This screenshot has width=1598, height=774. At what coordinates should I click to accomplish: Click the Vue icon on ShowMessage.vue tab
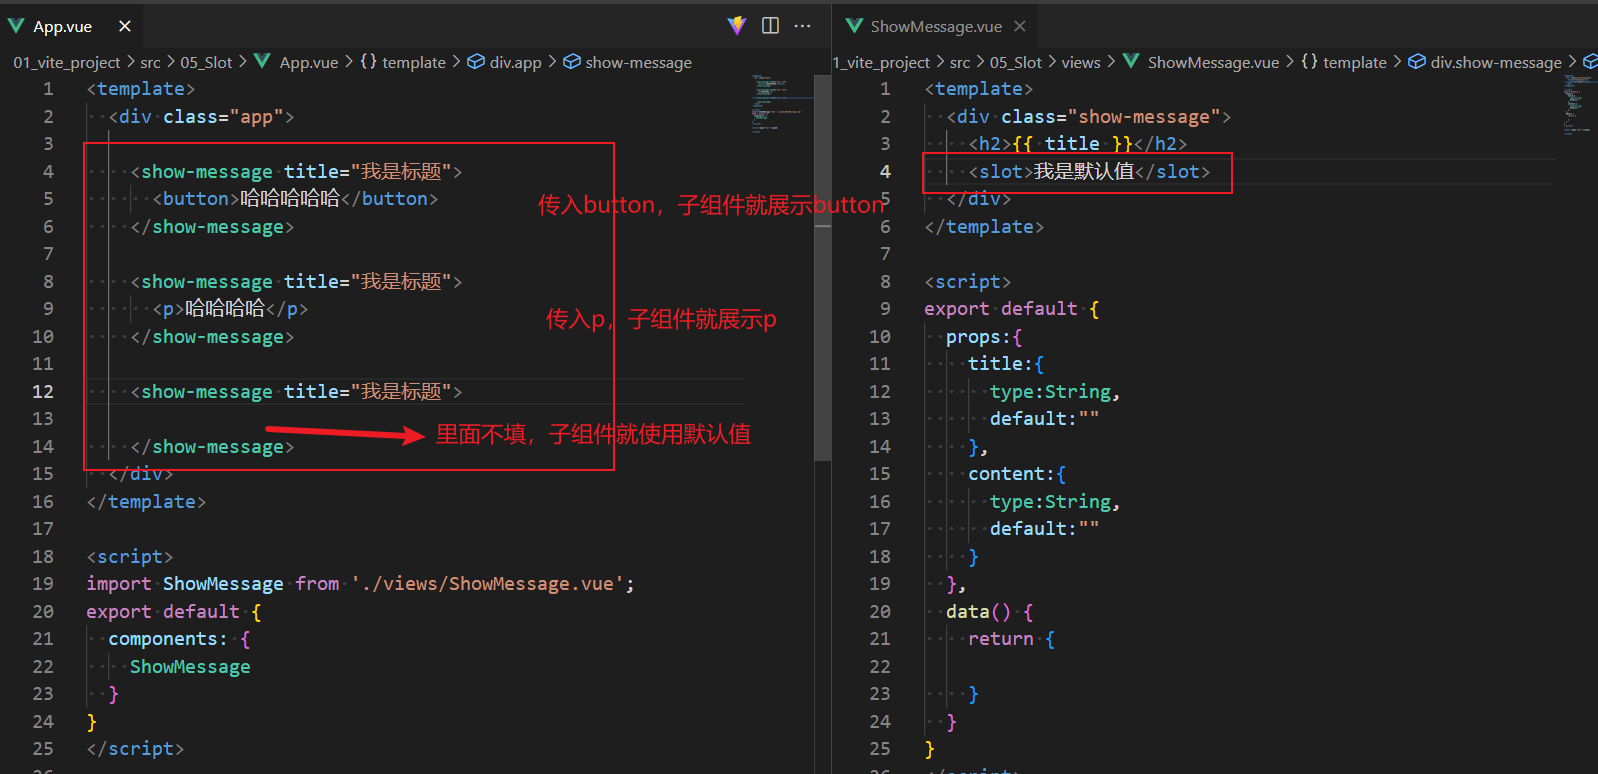coord(854,26)
